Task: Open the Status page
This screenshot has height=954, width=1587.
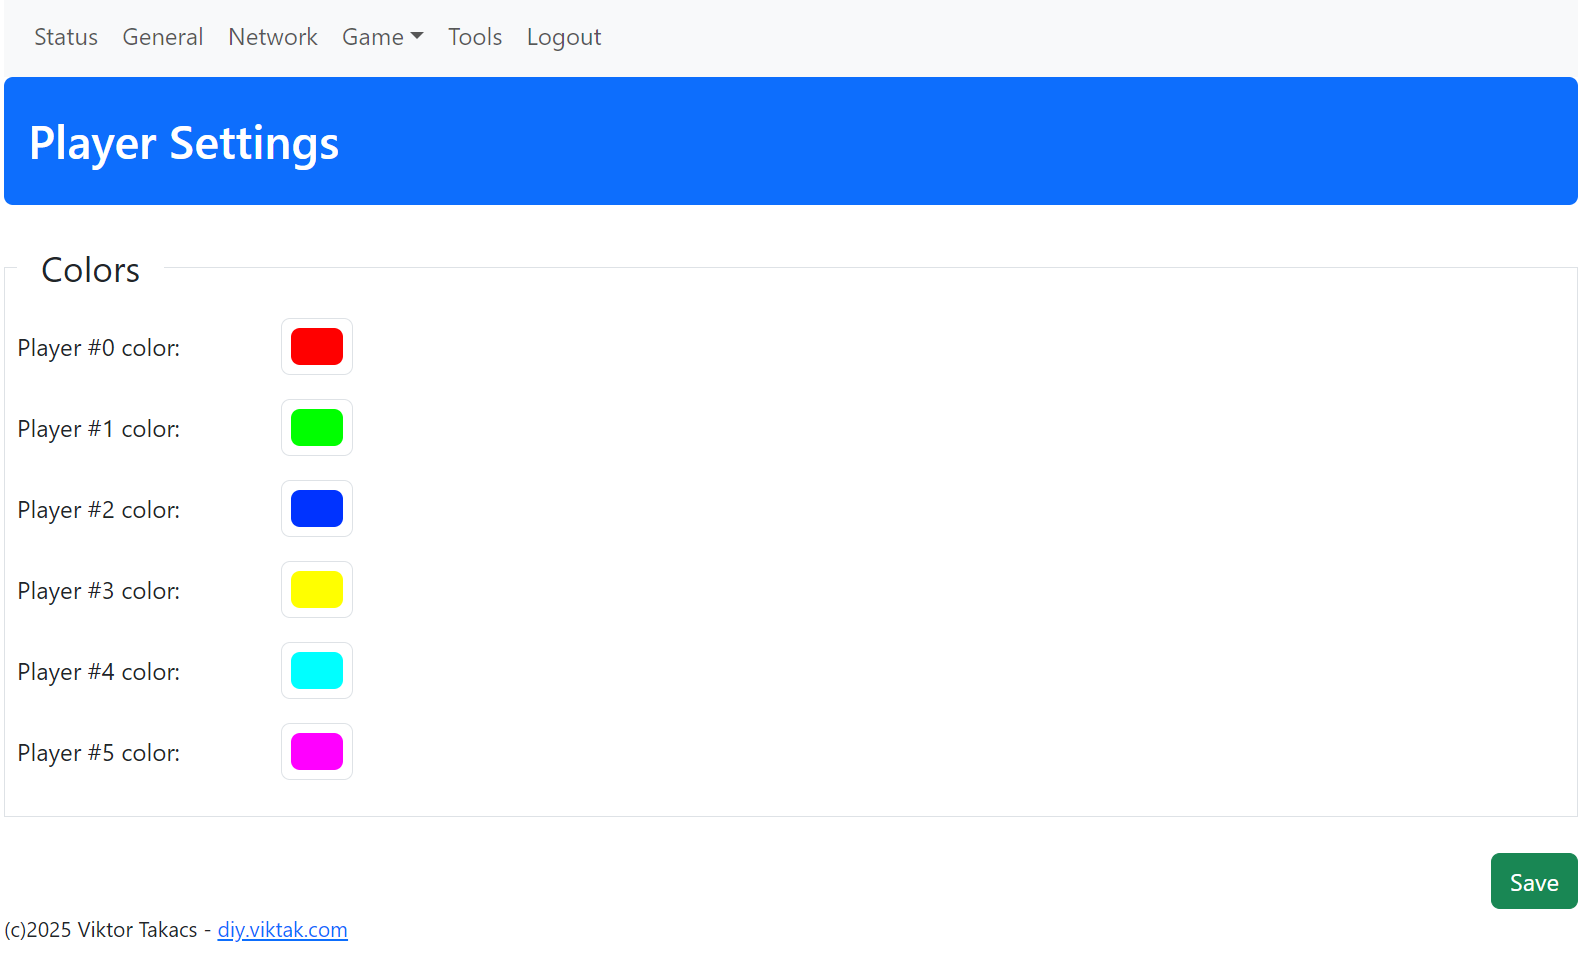Action: [66, 37]
